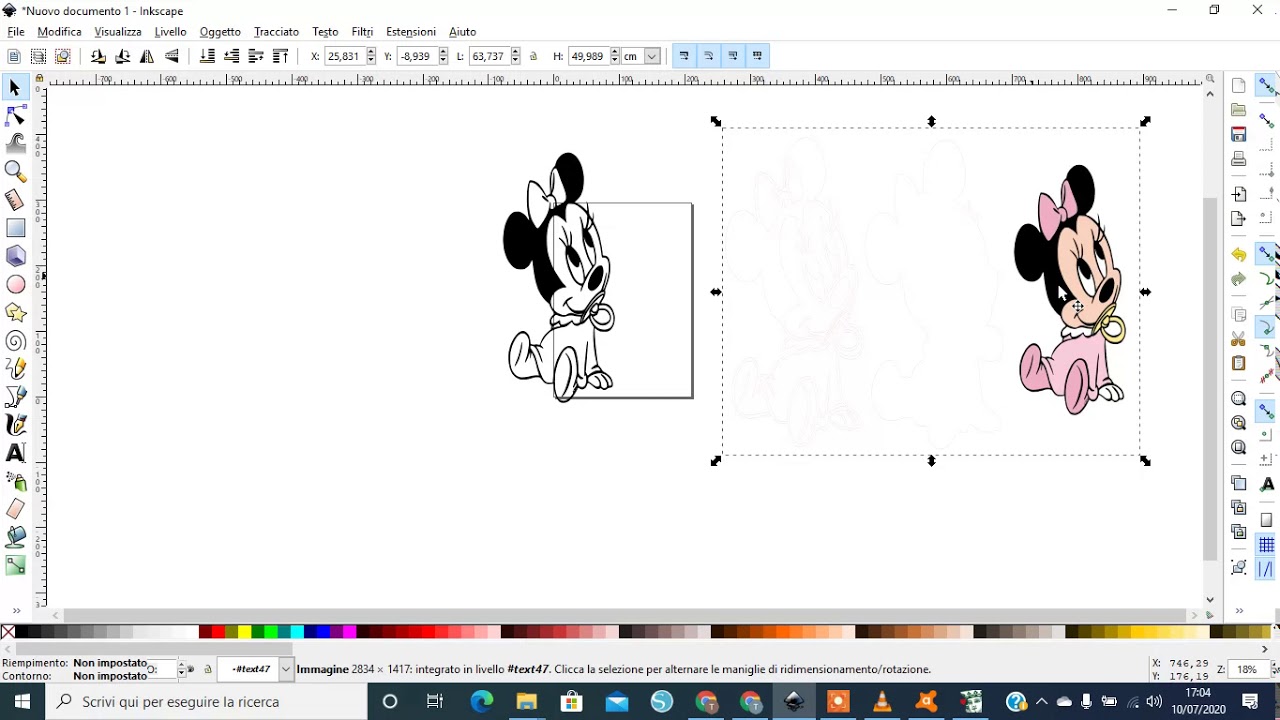The width and height of the screenshot is (1280, 720).
Task: Select the Gradient tool
Action: 15,565
